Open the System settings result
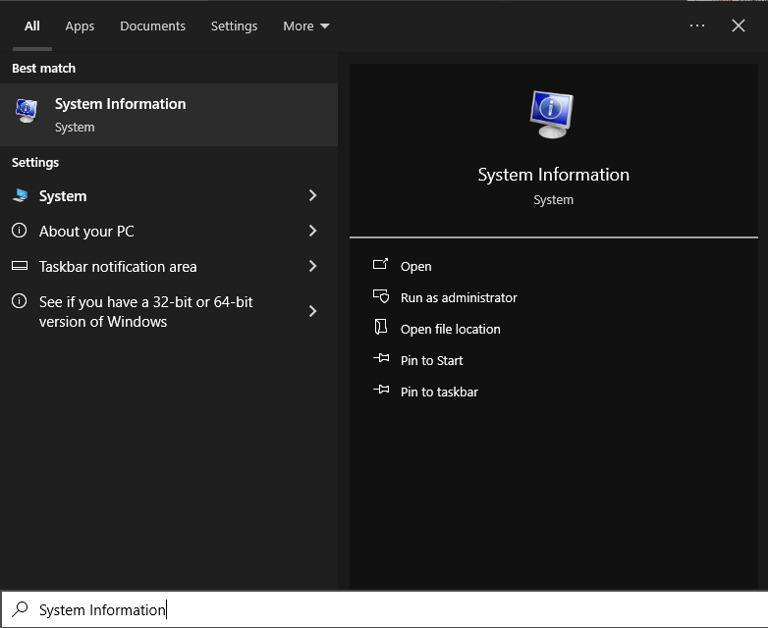 (63, 196)
